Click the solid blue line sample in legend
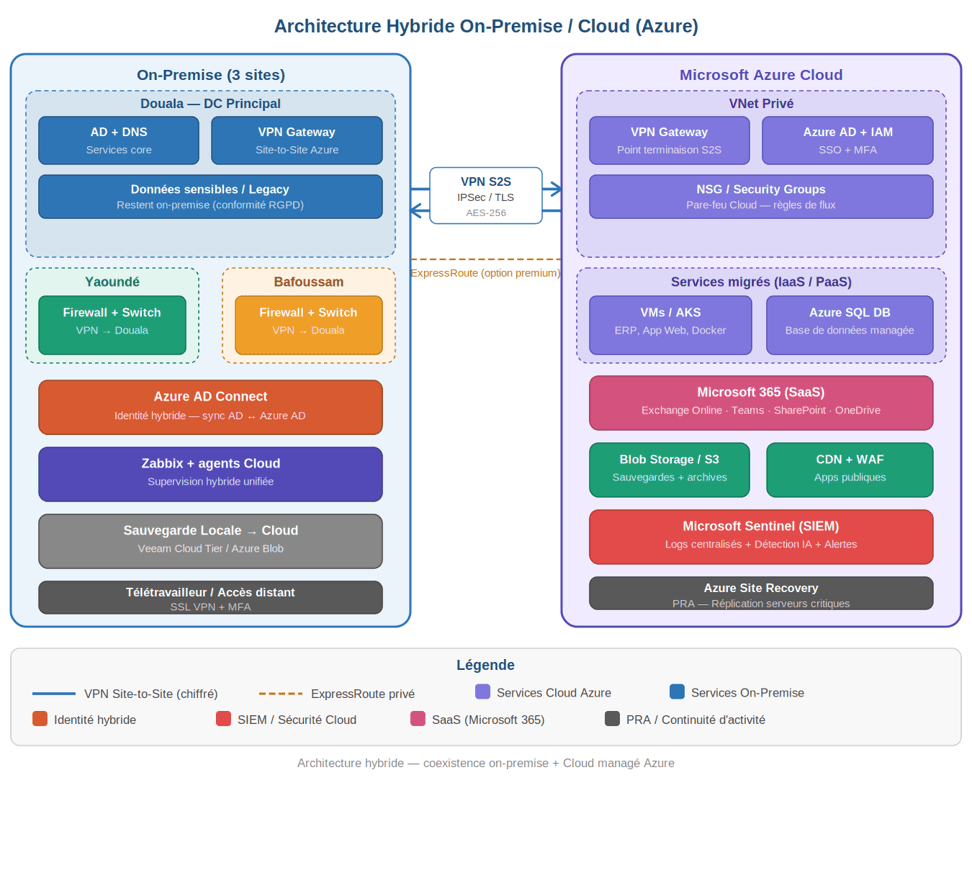The image size is (972, 886). [54, 693]
